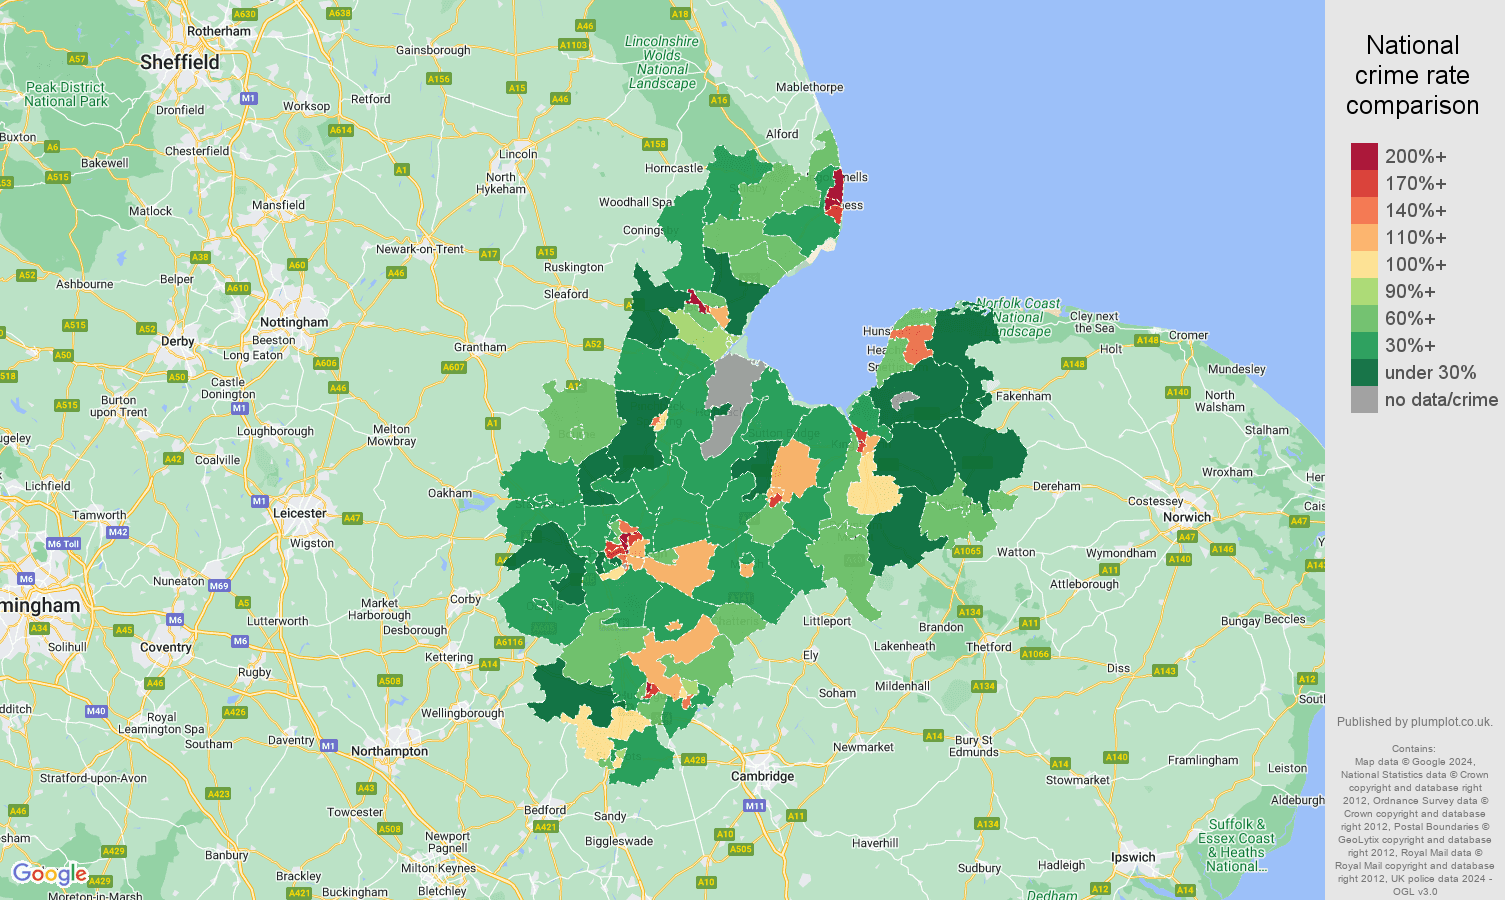The width and height of the screenshot is (1505, 900).
Task: Click the A1103 road shield
Action: point(573,45)
